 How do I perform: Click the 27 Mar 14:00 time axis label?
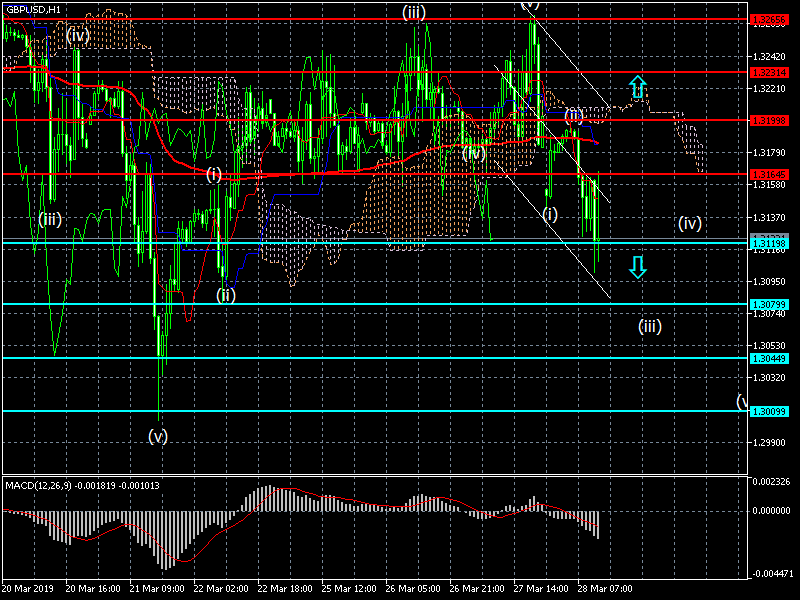(x=541, y=588)
